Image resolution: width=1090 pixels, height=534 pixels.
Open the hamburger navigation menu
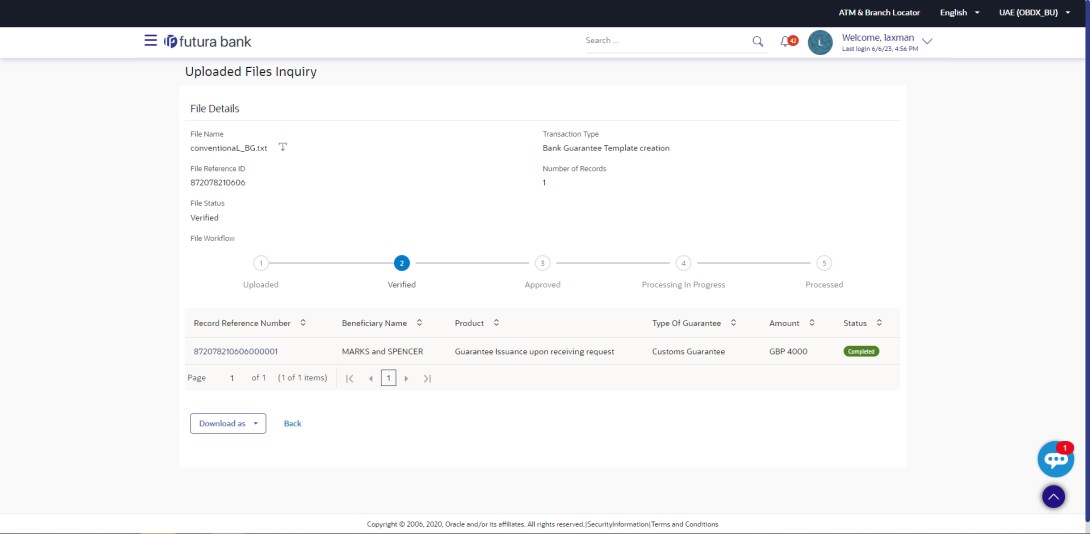[x=150, y=40]
